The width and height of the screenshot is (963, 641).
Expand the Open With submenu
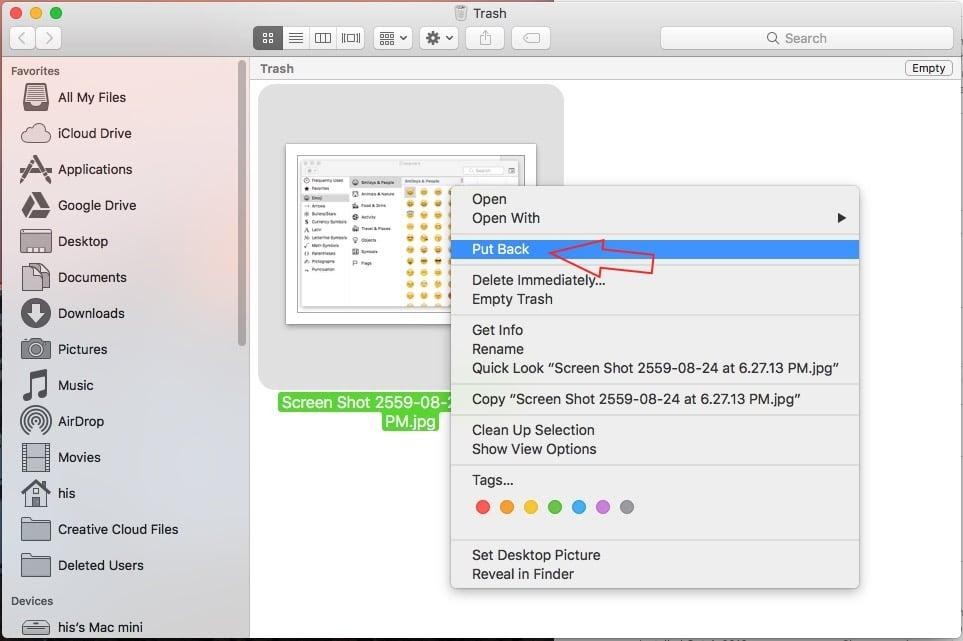506,218
